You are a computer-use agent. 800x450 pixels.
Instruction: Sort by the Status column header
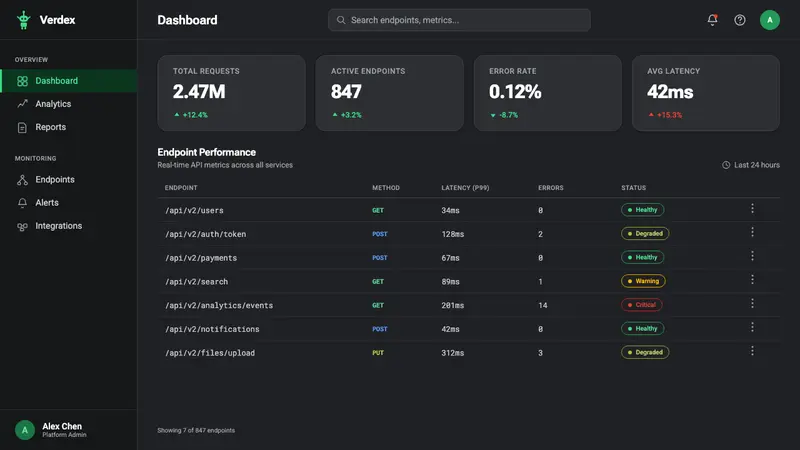coord(634,188)
